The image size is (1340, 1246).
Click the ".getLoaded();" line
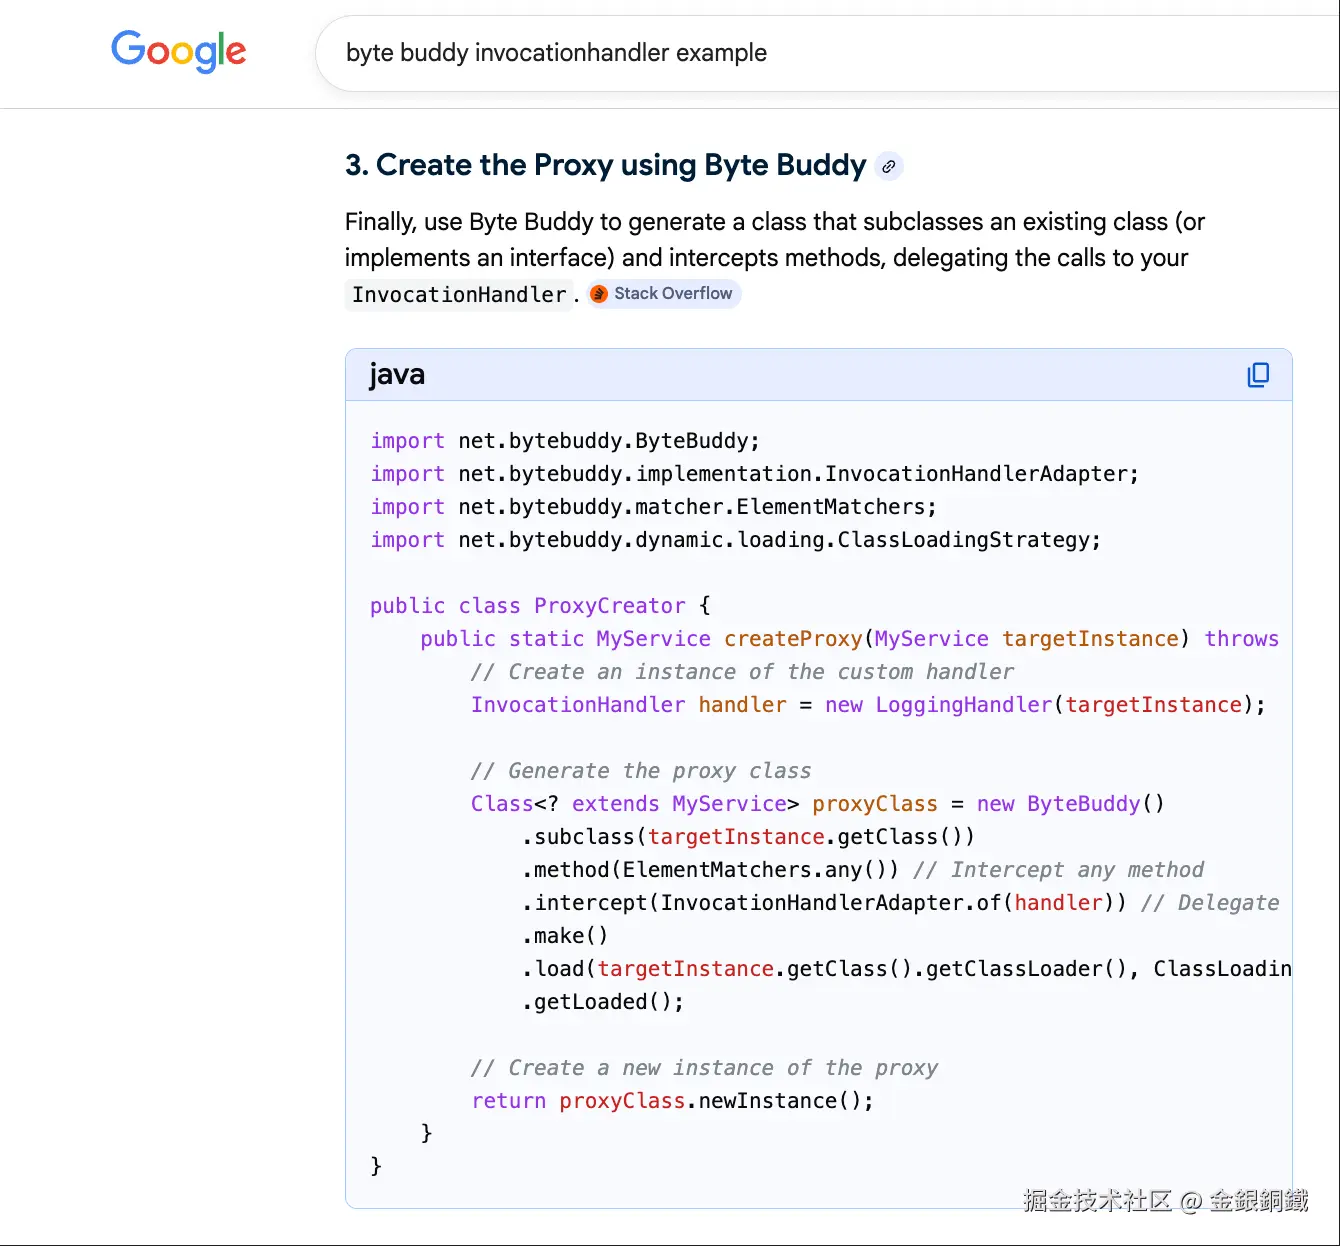(x=603, y=1002)
